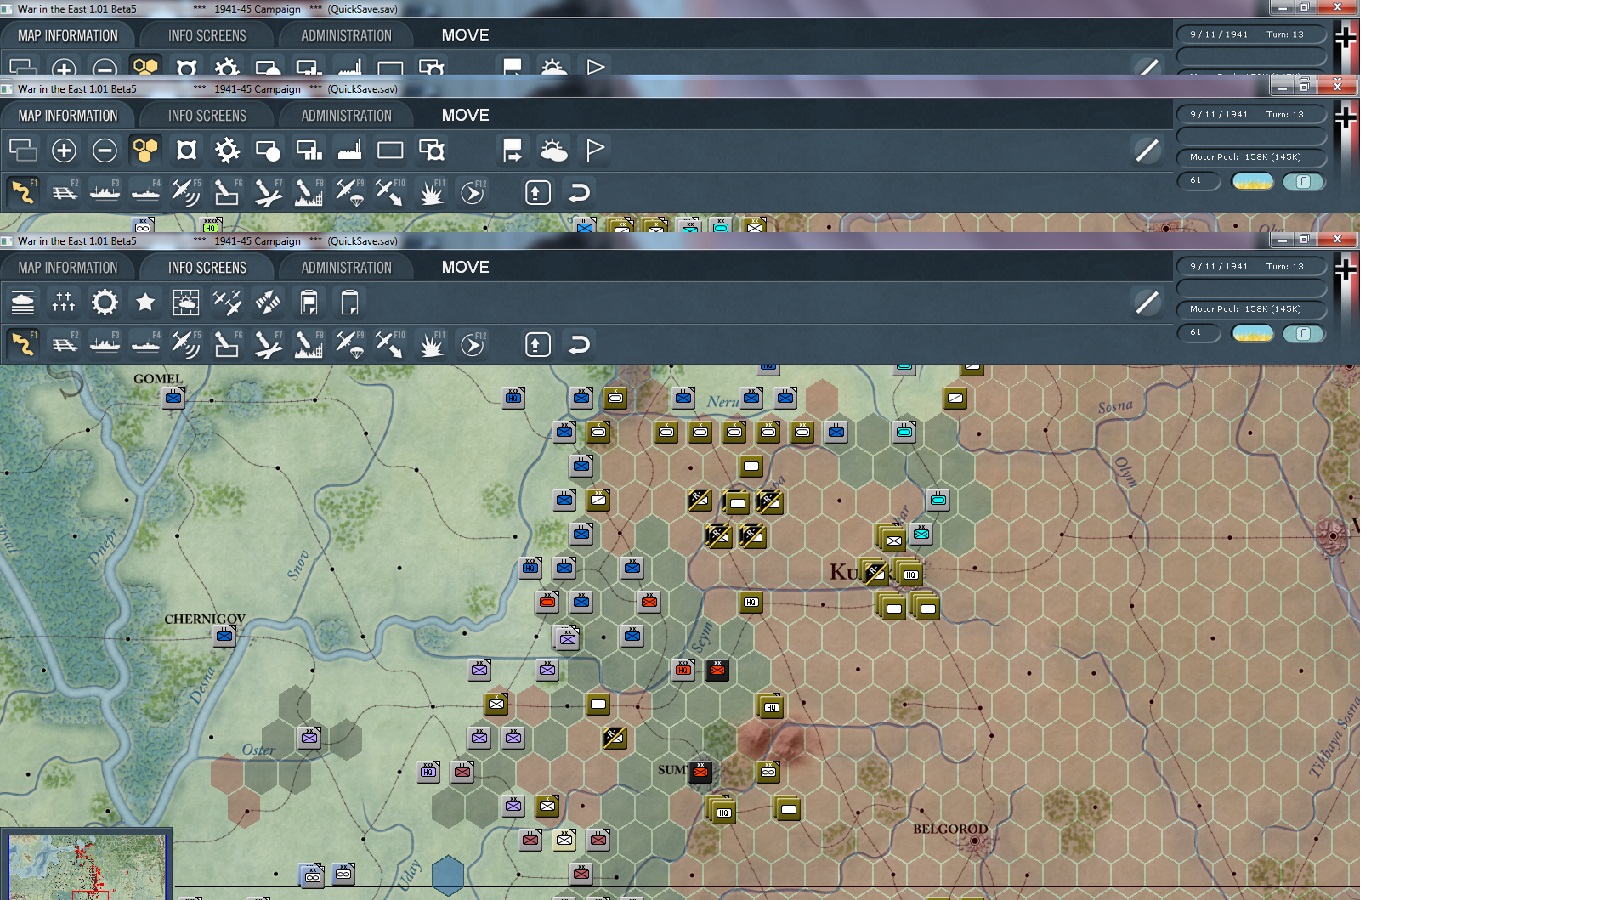Toggle hex grid display in middle window
The height and width of the screenshot is (900, 1600).
click(145, 150)
